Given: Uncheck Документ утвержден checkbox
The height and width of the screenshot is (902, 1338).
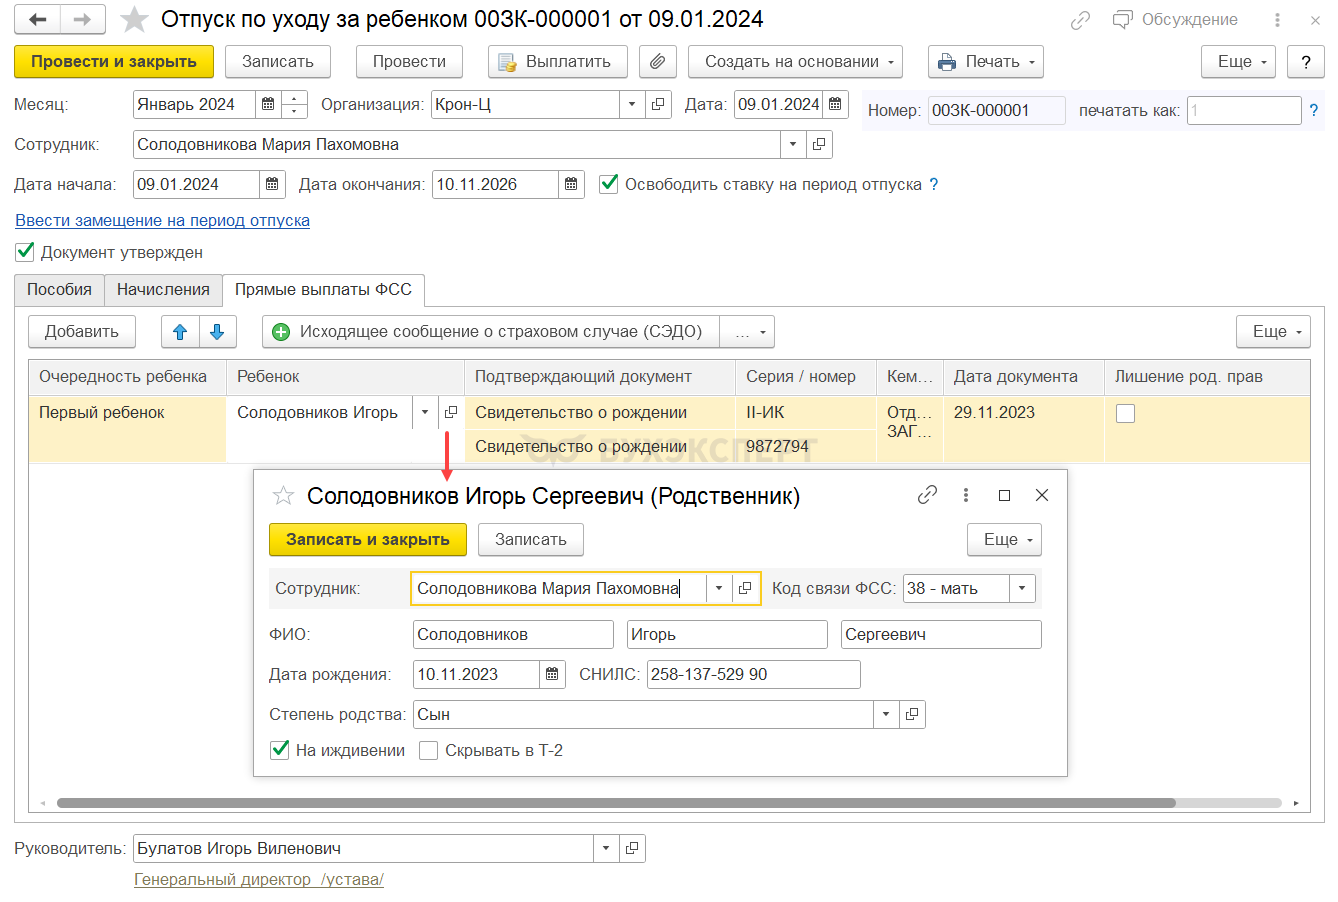Looking at the screenshot, I should click(x=25, y=252).
